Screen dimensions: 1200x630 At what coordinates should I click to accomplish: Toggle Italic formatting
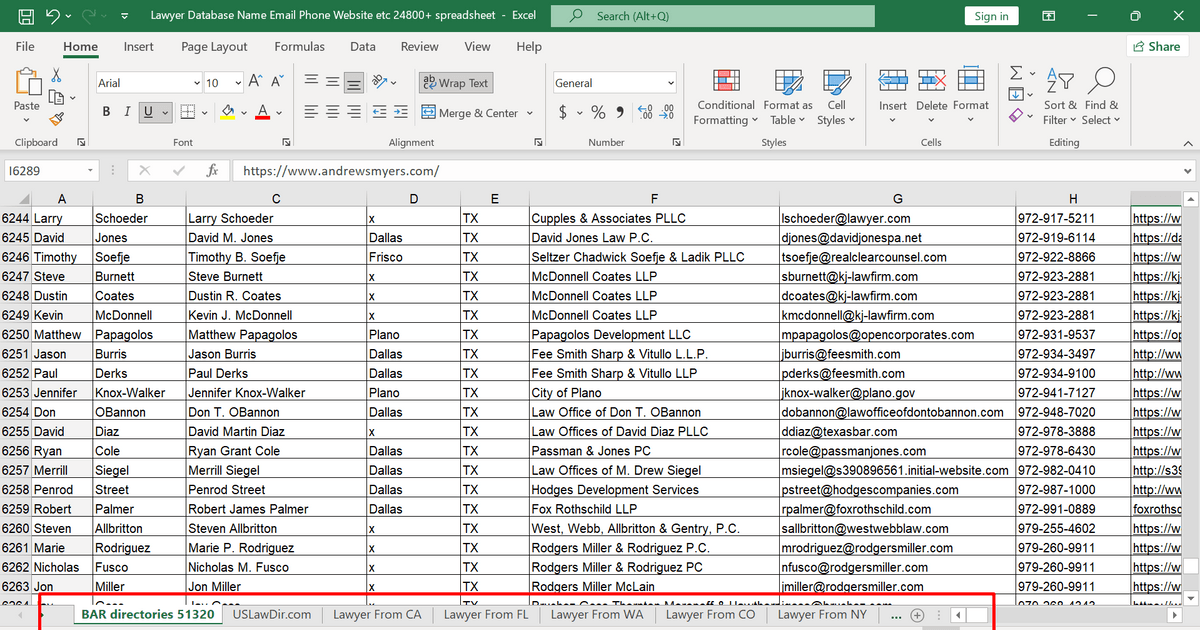click(128, 112)
